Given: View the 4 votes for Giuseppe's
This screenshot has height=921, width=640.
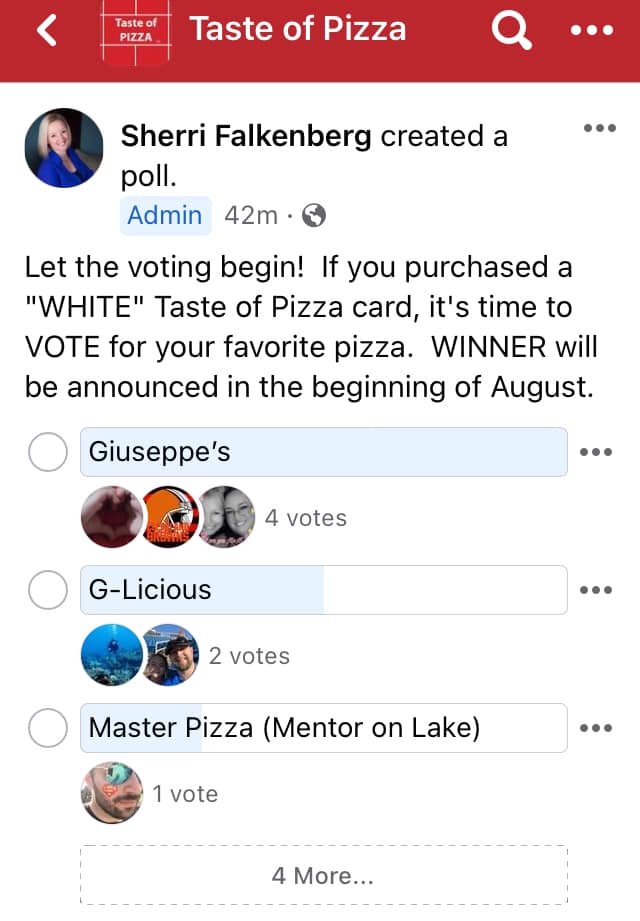Looking at the screenshot, I should coord(306,518).
